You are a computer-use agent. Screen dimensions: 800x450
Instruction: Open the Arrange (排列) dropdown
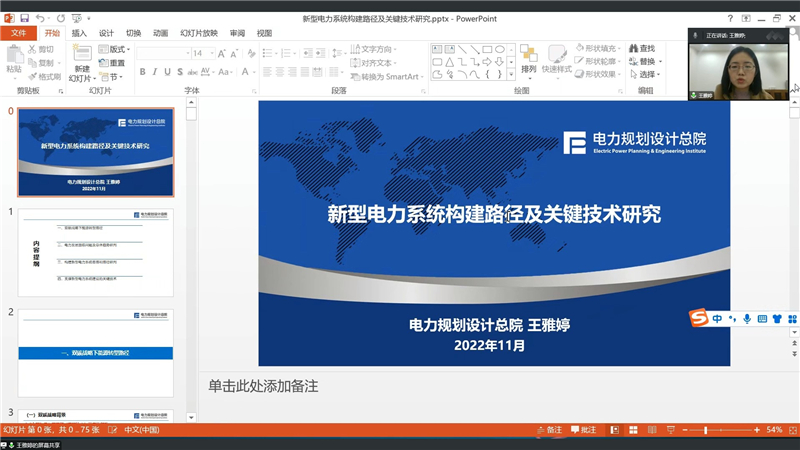(x=529, y=60)
